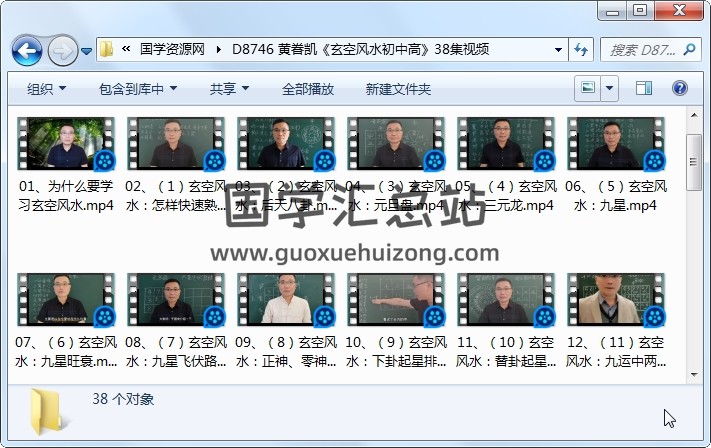Expand the view options dropdown arrow
This screenshot has height=448, width=711.
610,88
